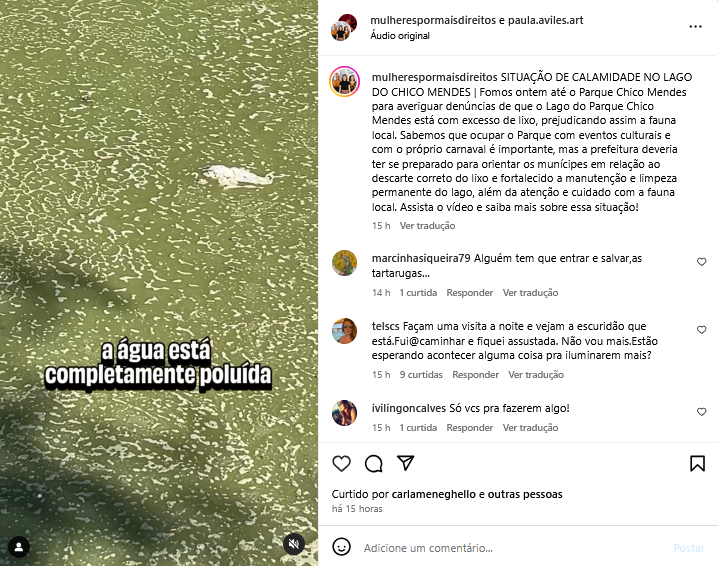
Task: Open carlameneghello's profile from likes
Action: (x=434, y=494)
